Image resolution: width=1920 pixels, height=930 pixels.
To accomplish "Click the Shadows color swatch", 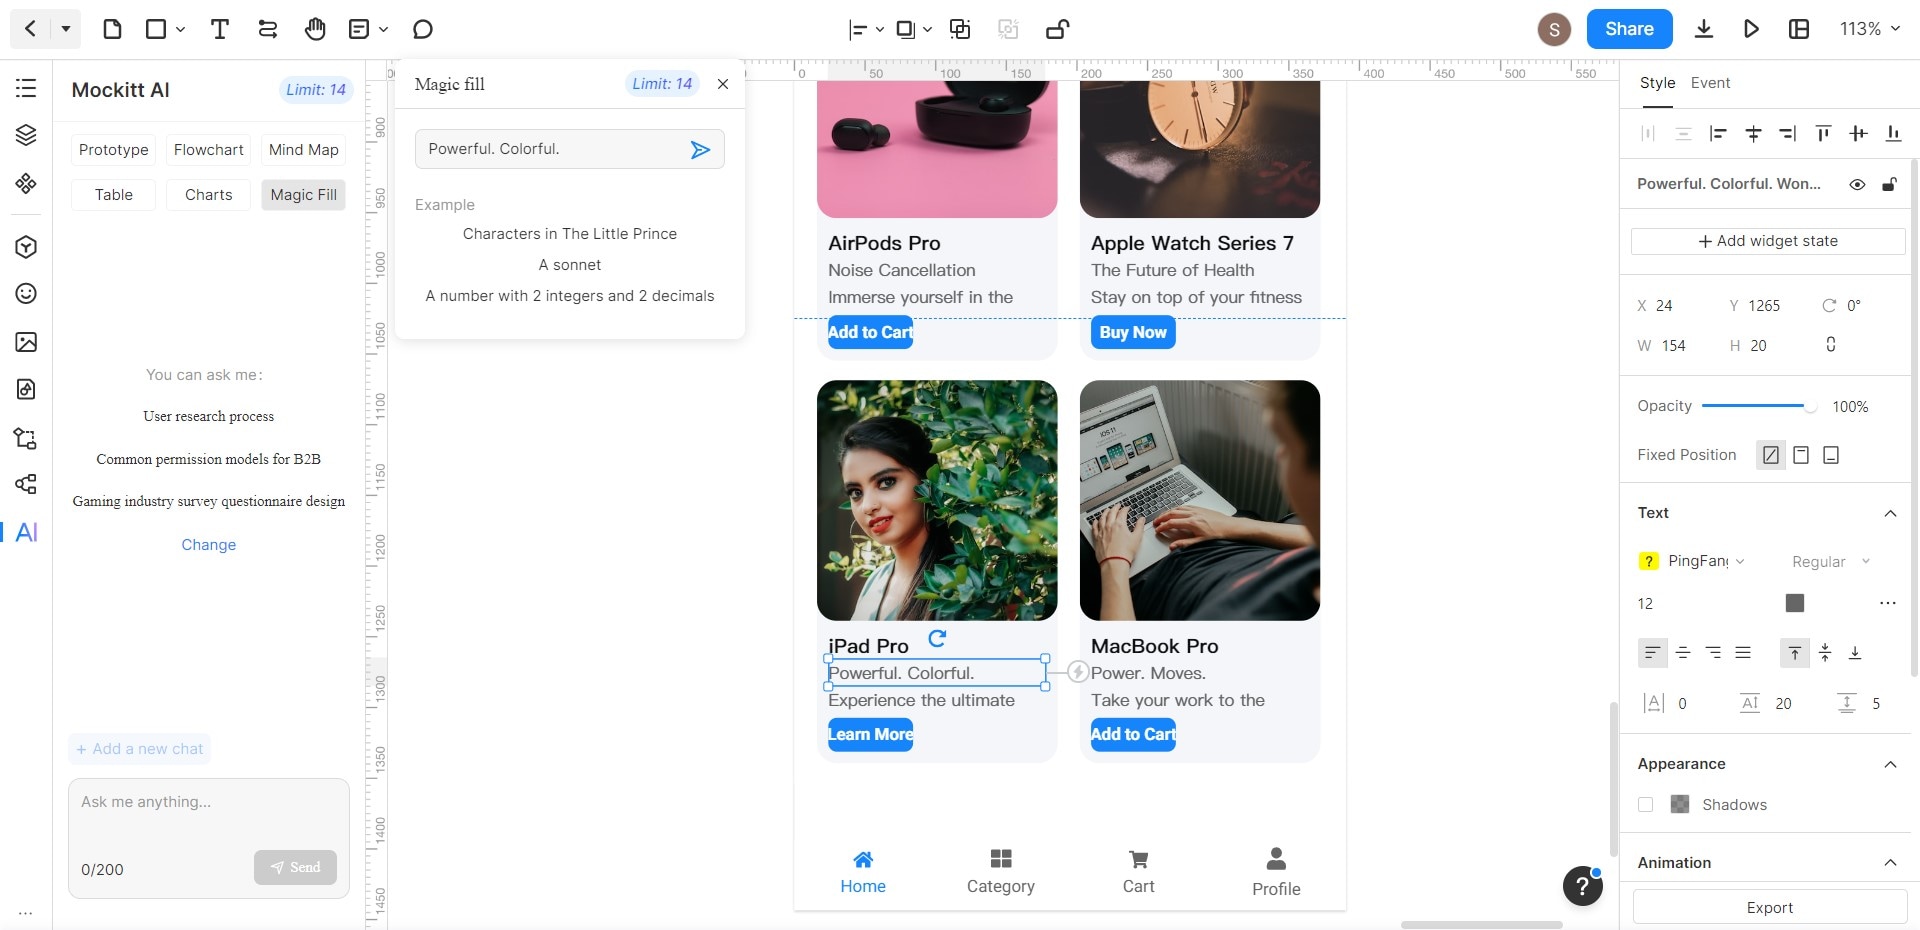I will coord(1680,804).
